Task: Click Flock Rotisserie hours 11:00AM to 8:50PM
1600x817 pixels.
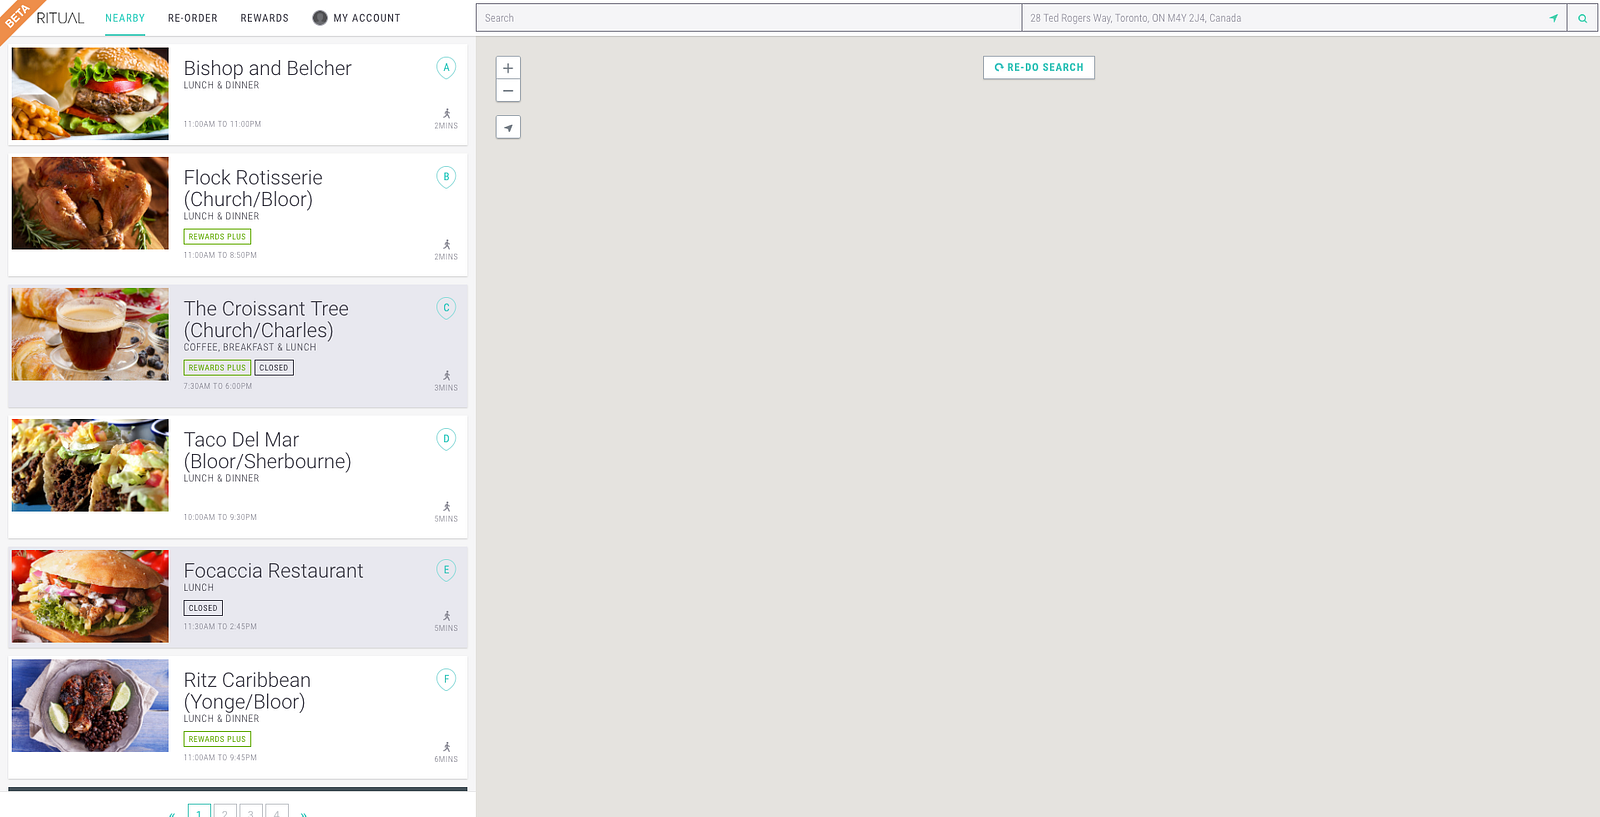Action: (x=220, y=255)
